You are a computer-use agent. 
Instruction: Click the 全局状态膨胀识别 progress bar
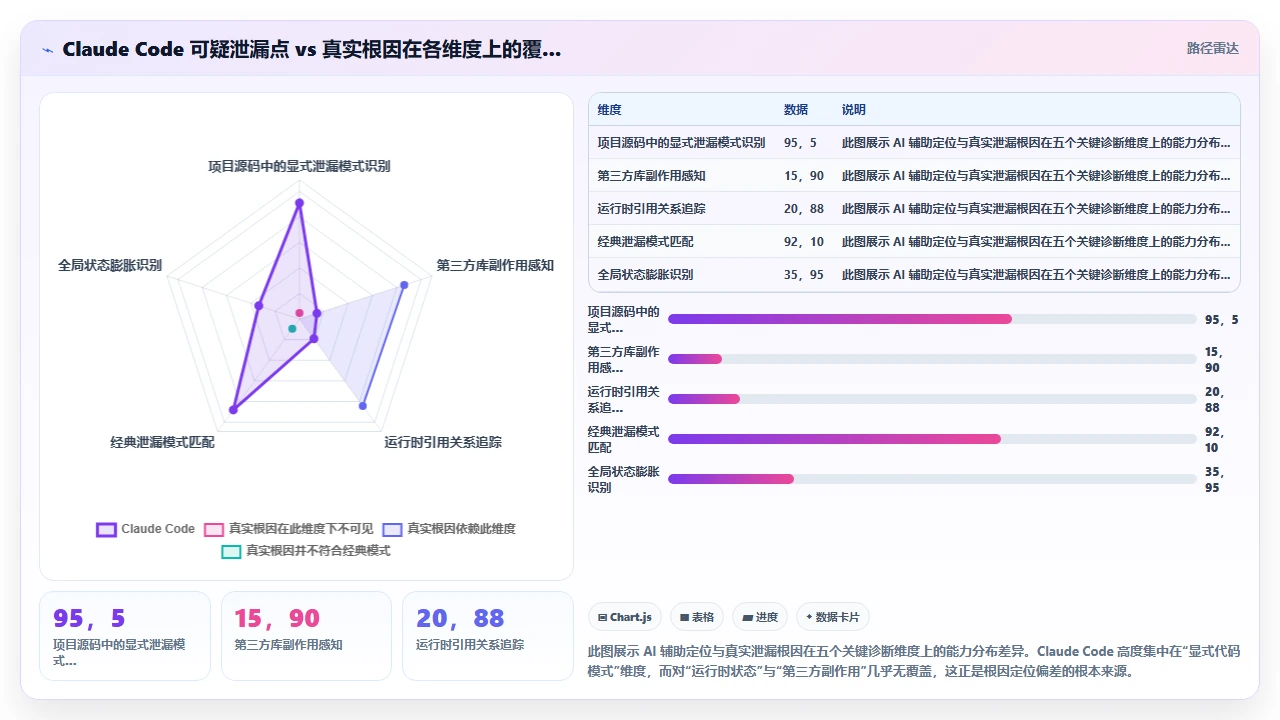932,479
